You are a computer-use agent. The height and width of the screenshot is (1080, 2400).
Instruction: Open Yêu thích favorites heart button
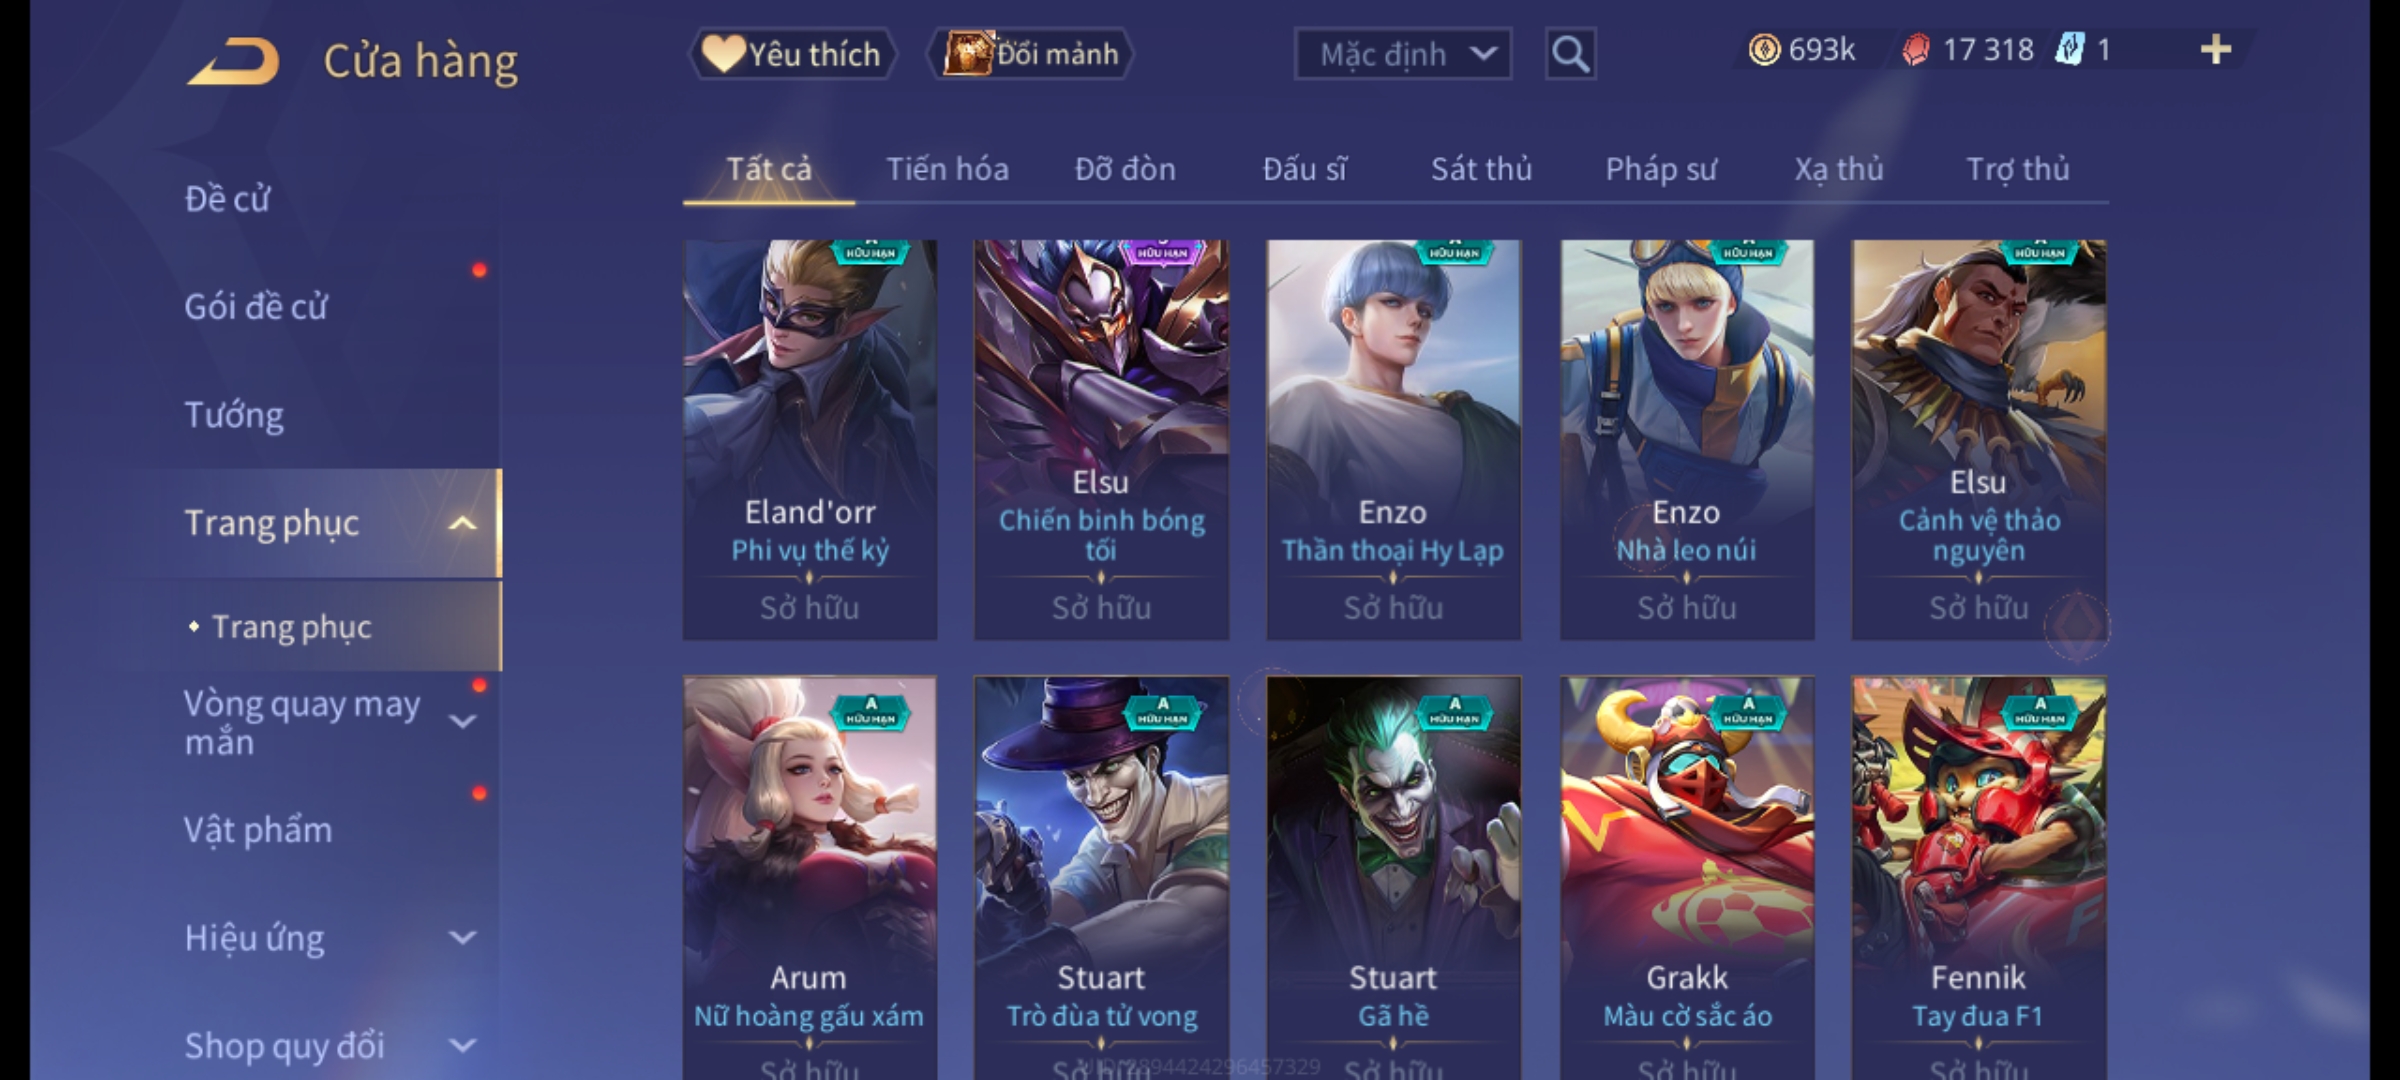(x=792, y=54)
